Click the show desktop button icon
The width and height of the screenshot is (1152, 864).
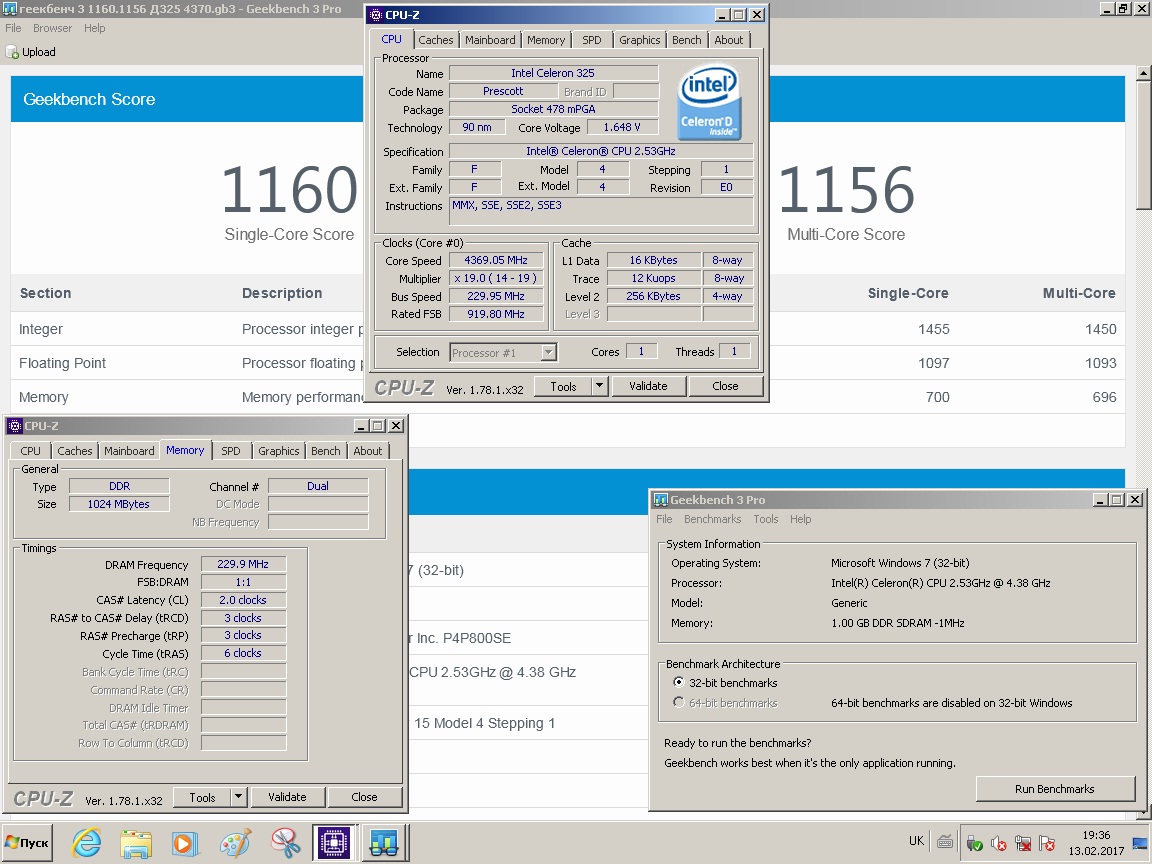coord(1140,843)
